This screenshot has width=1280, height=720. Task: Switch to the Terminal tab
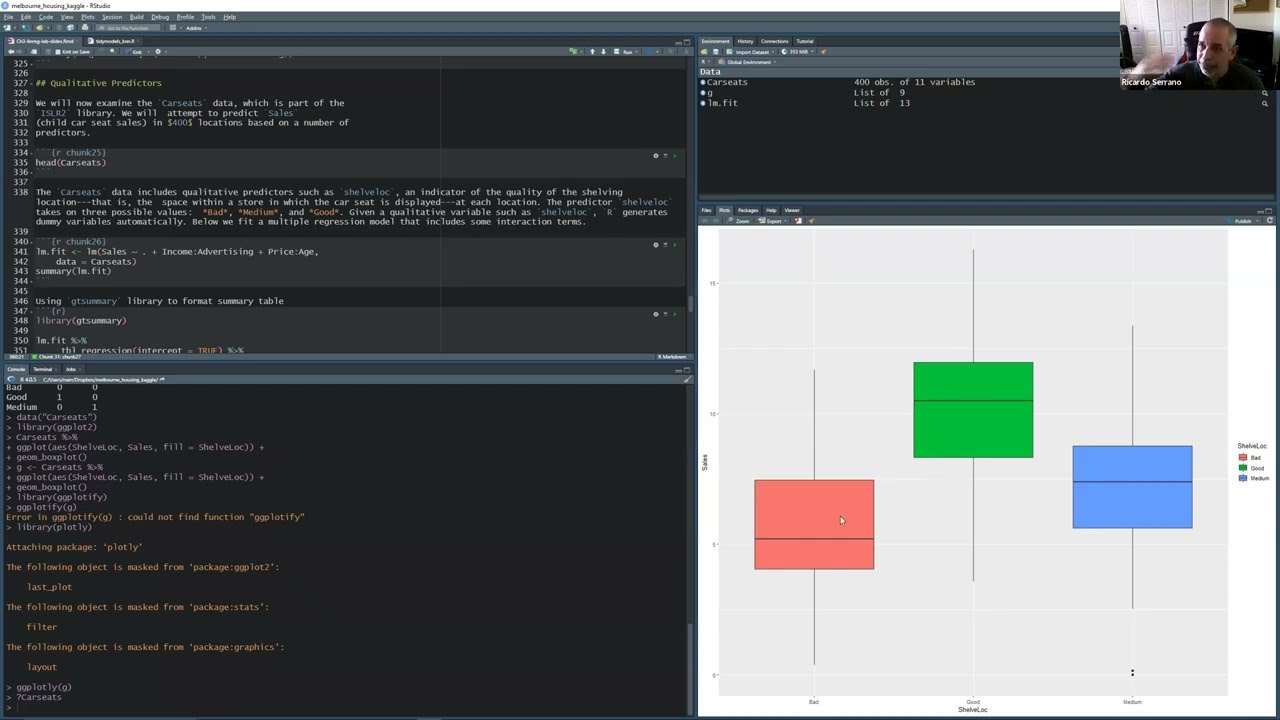[42, 369]
